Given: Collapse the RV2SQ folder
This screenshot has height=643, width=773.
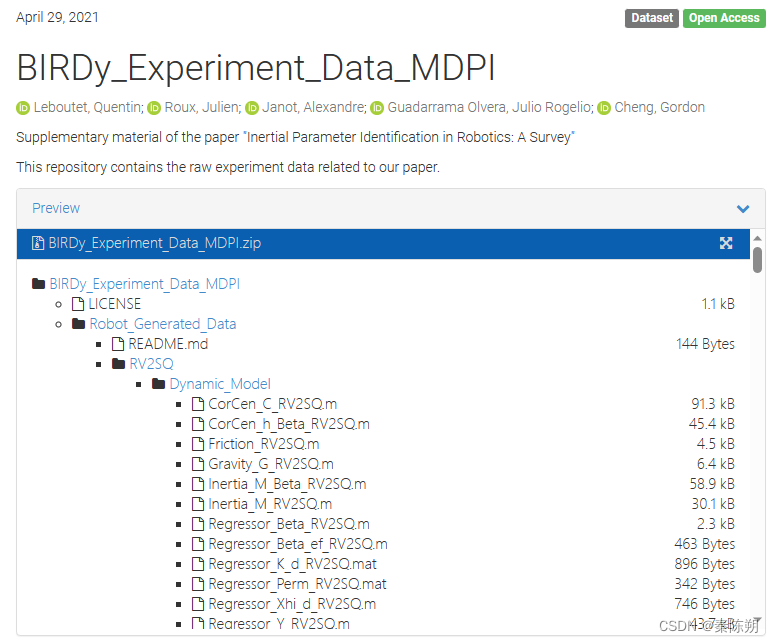Looking at the screenshot, I should [x=151, y=364].
